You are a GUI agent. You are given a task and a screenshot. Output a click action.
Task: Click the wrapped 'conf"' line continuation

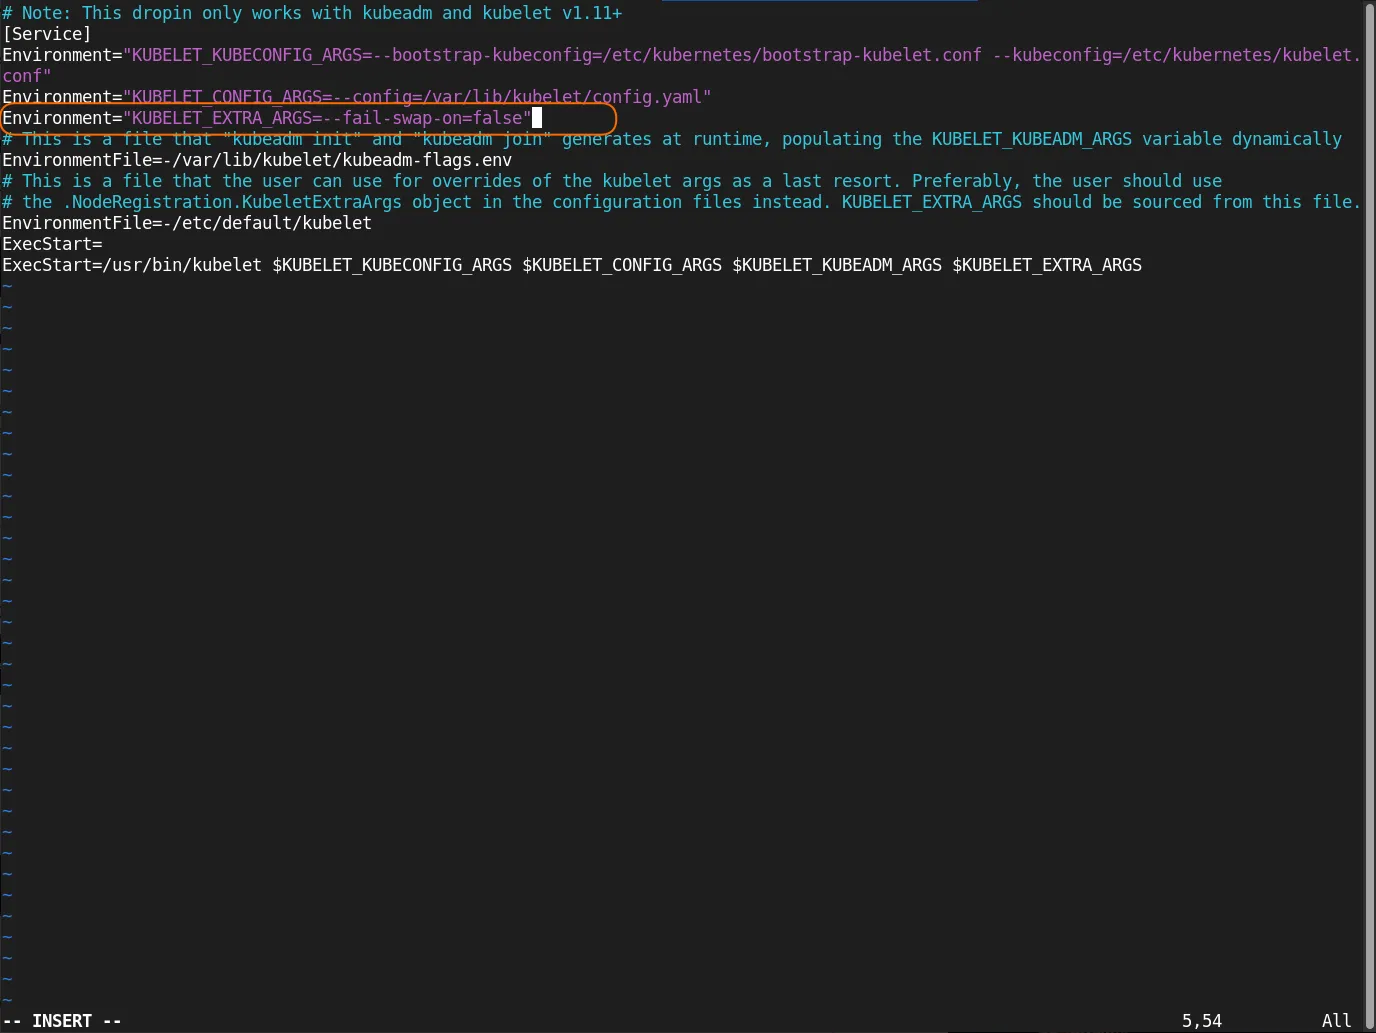point(27,76)
